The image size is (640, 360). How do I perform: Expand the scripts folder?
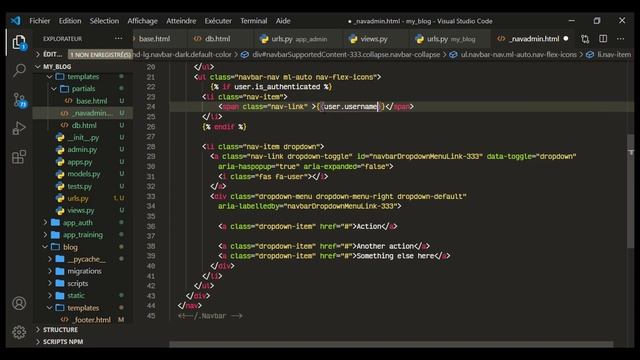(x=50, y=283)
